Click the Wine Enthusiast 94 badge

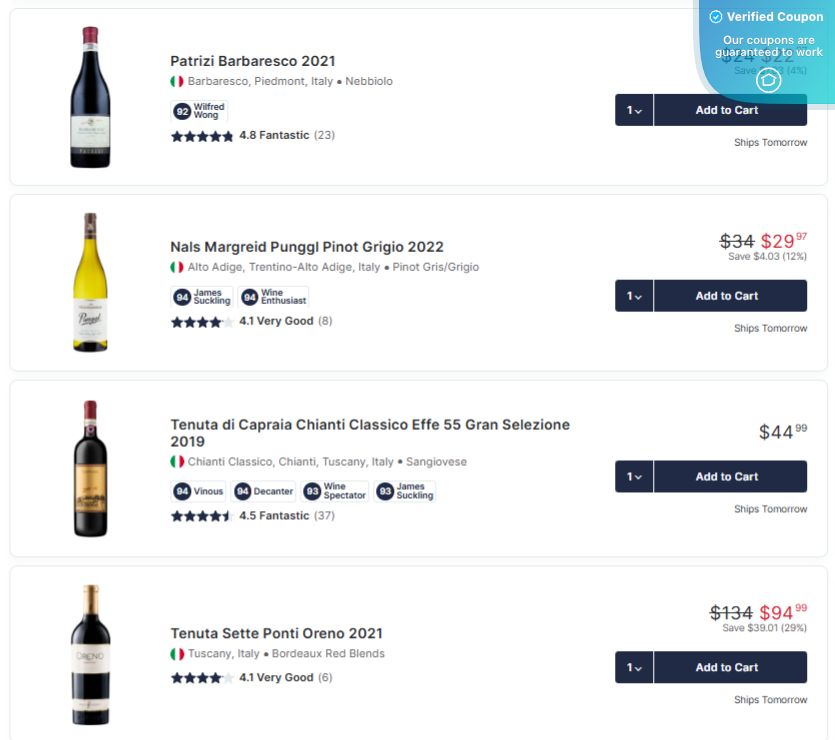(x=272, y=297)
